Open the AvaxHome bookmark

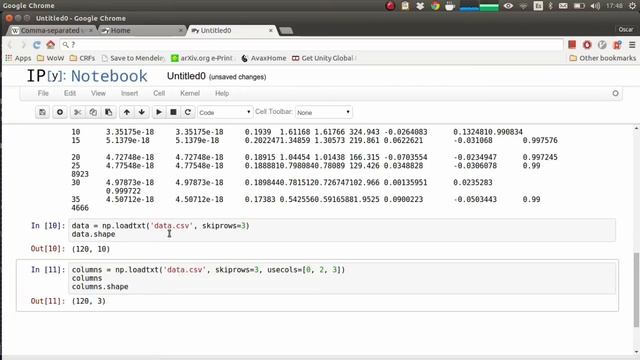pos(264,58)
